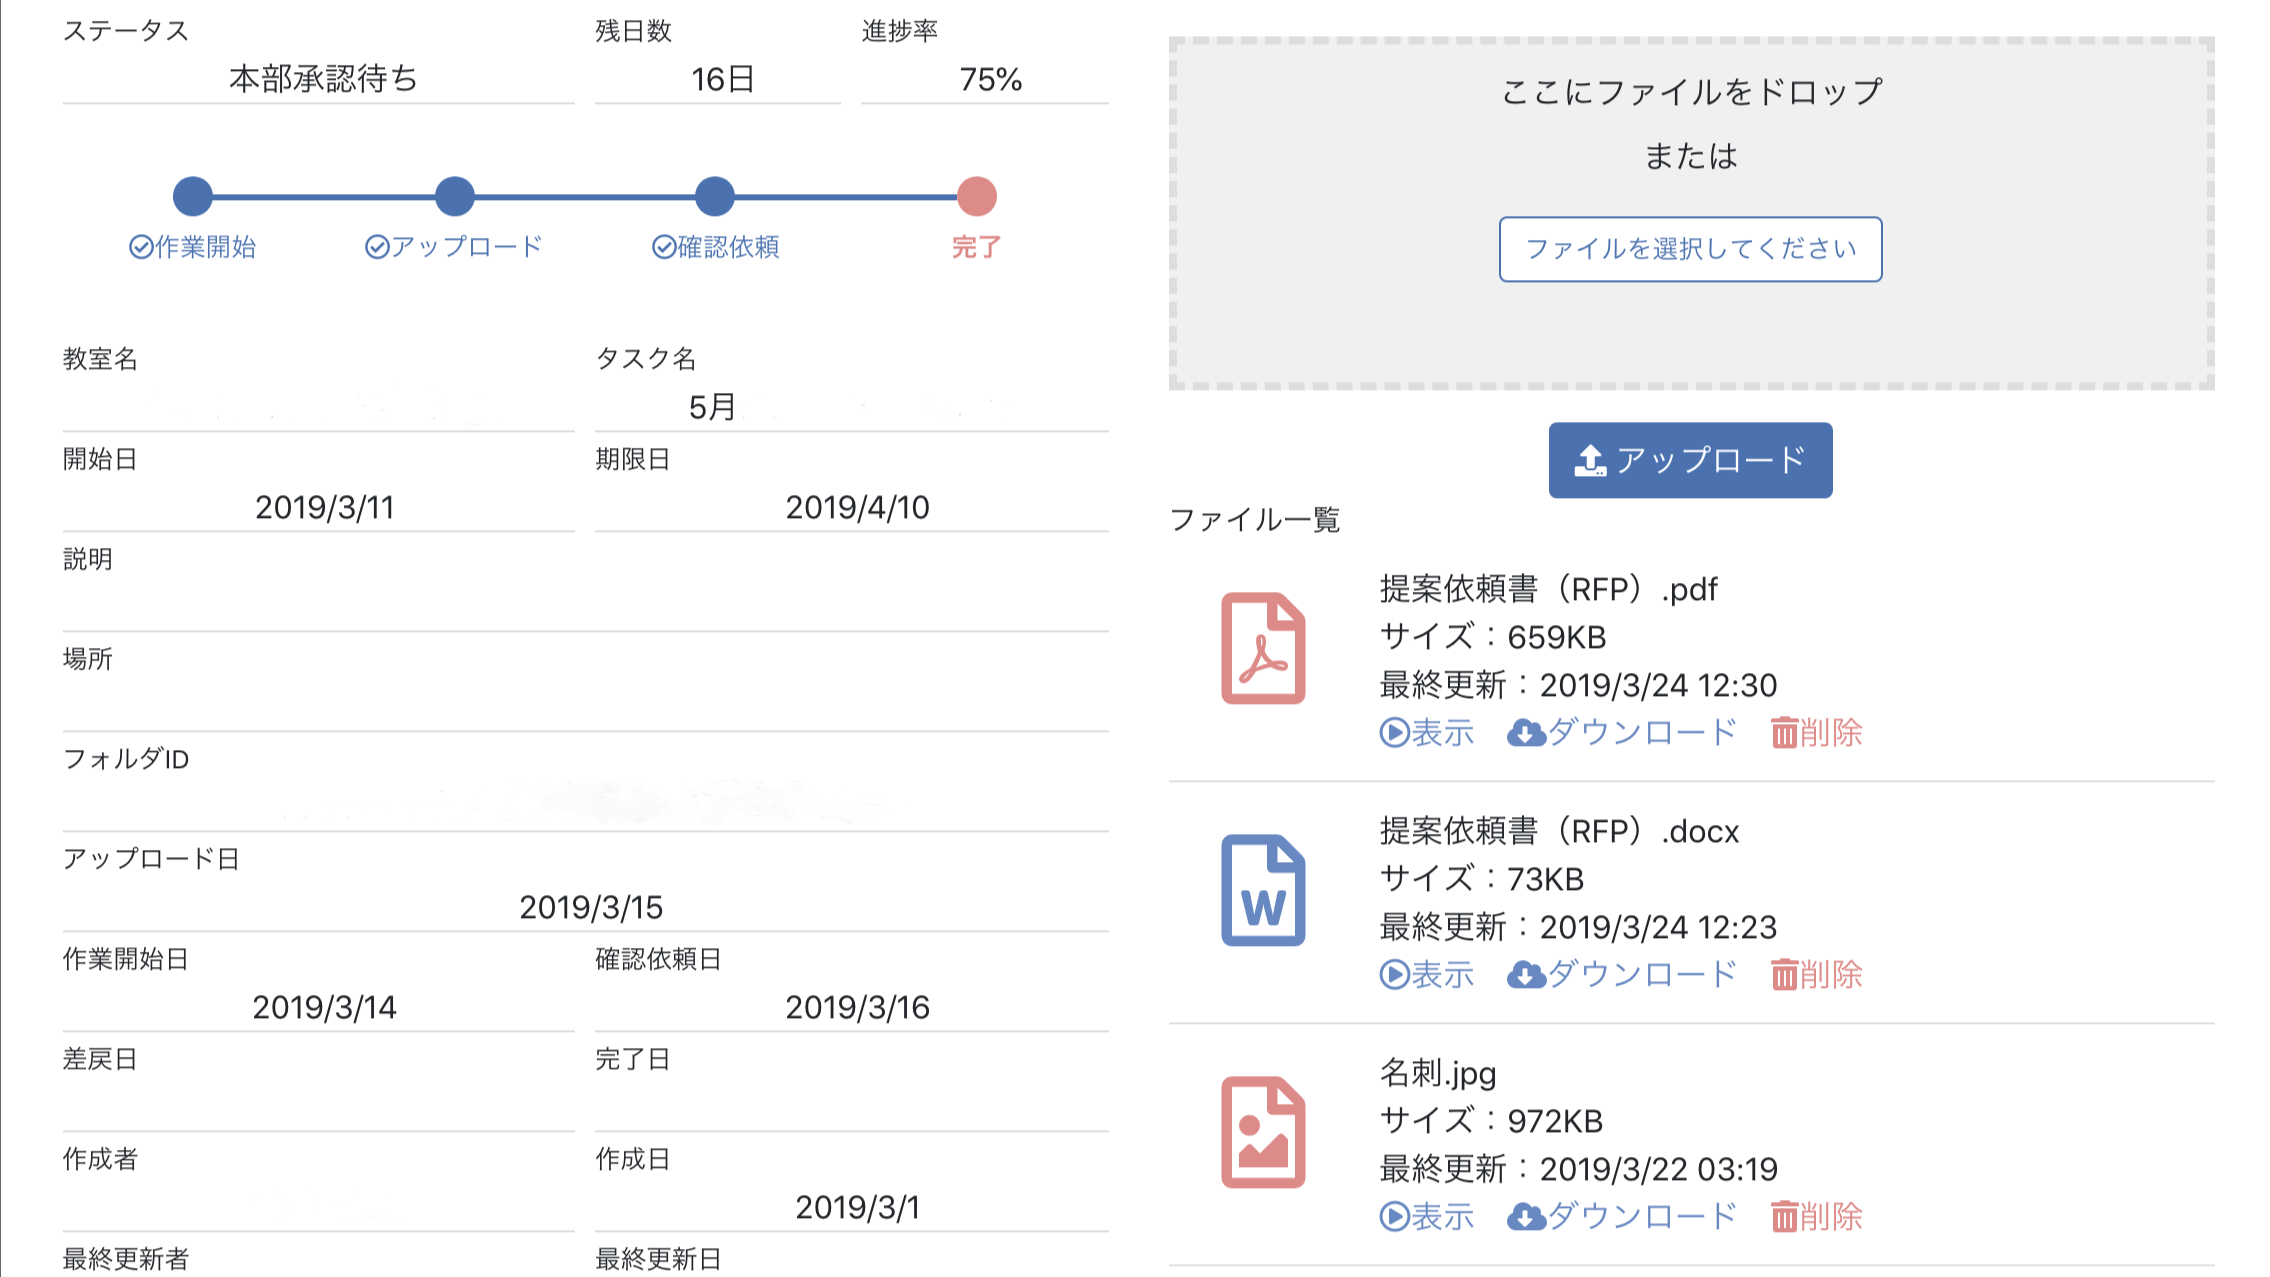Image resolution: width=2270 pixels, height=1277 pixels.
Task: Select the red 完了 step circle
Action: pyautogui.click(x=976, y=196)
